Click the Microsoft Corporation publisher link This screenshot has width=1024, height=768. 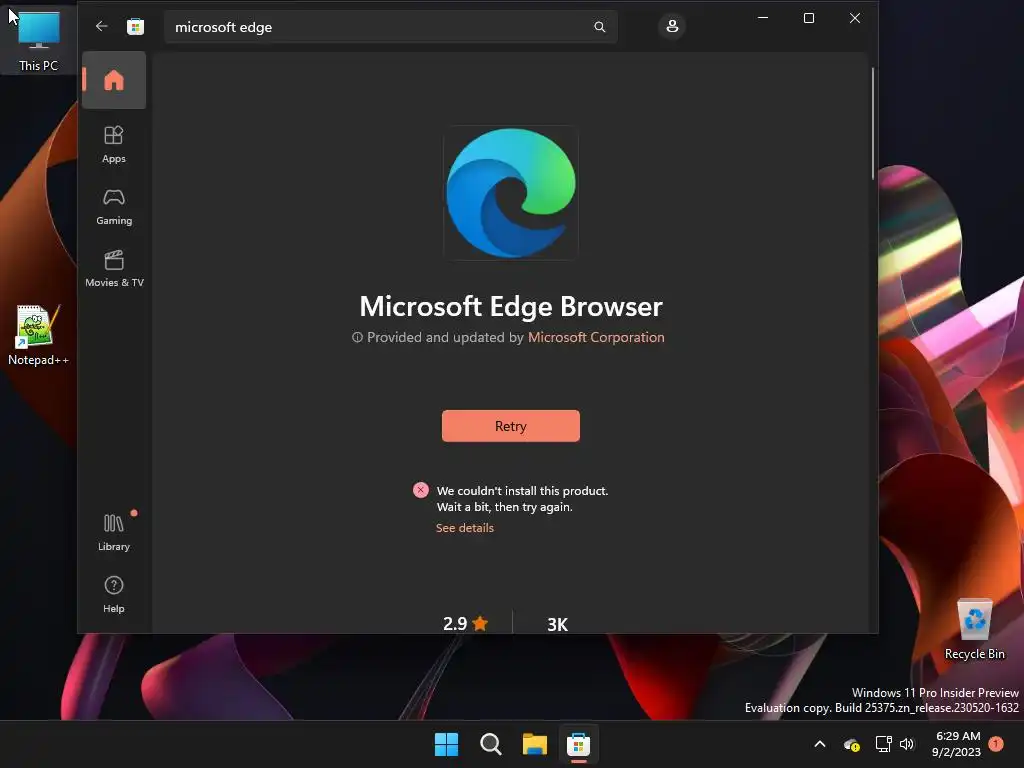pyautogui.click(x=596, y=337)
